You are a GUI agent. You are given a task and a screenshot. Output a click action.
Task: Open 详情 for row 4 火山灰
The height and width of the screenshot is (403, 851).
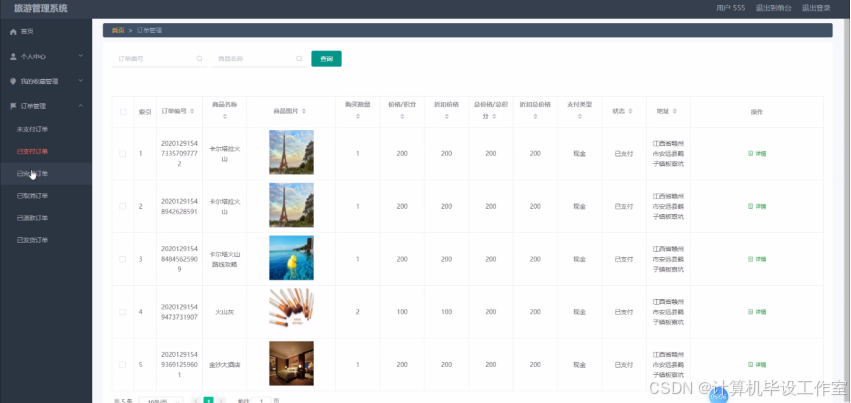coord(757,312)
